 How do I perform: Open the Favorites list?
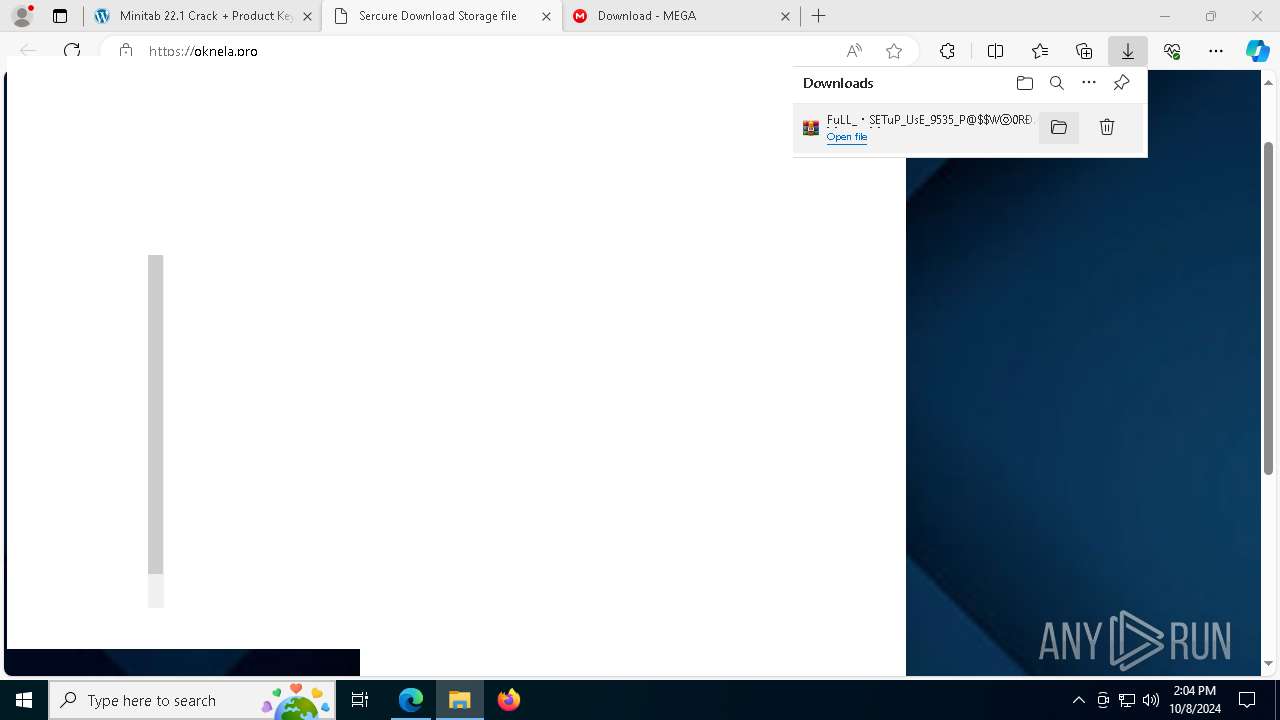coord(1040,51)
